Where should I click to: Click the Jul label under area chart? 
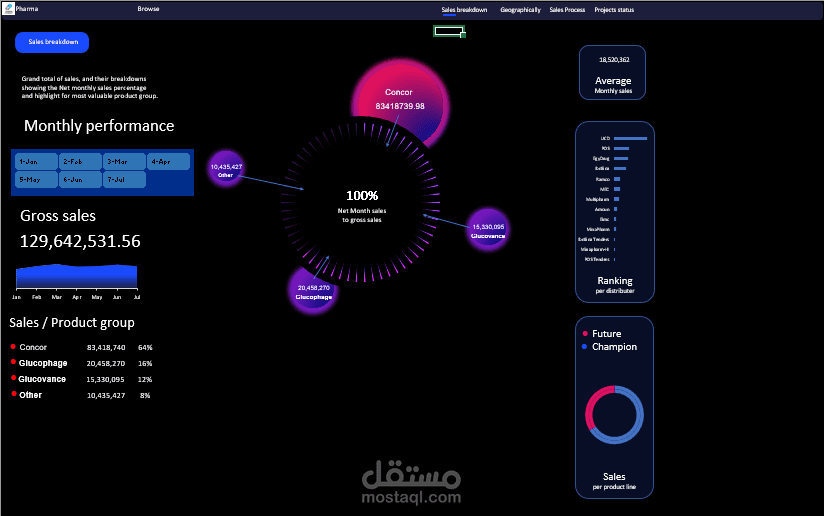[x=137, y=297]
